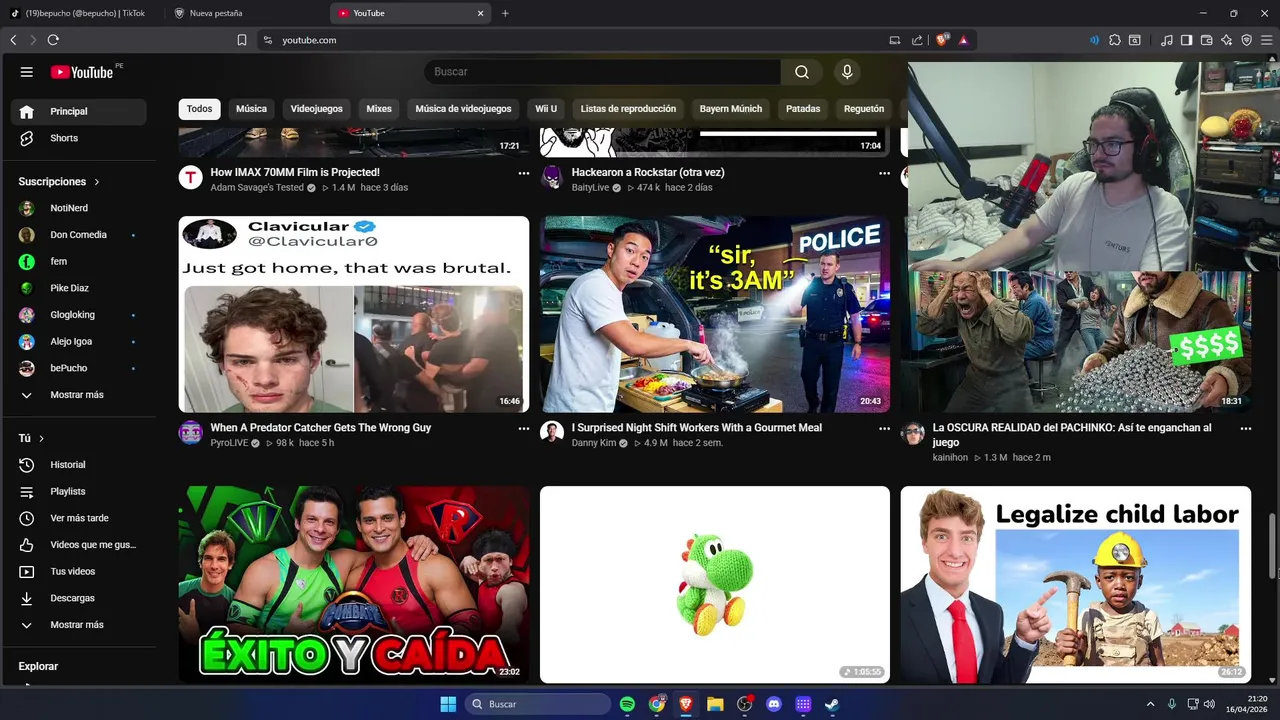Open options menu for Hackearon a Rockstar video
1280x720 pixels.
coord(884,173)
